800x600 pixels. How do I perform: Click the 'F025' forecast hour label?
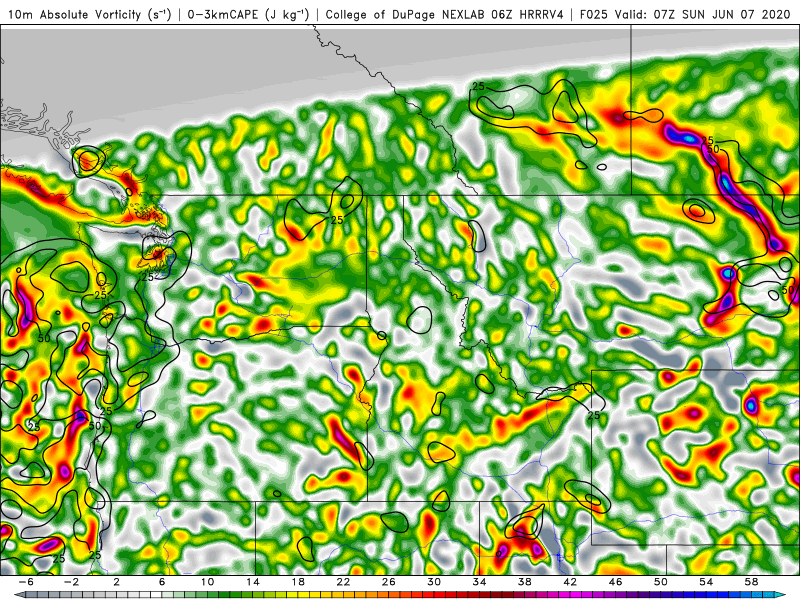pos(593,14)
